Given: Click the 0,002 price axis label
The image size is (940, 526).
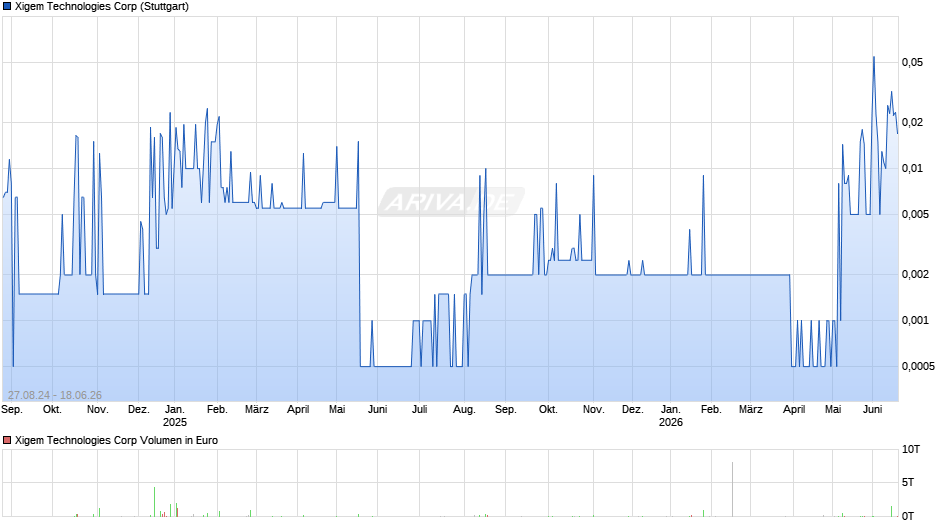Looking at the screenshot, I should pyautogui.click(x=915, y=274).
